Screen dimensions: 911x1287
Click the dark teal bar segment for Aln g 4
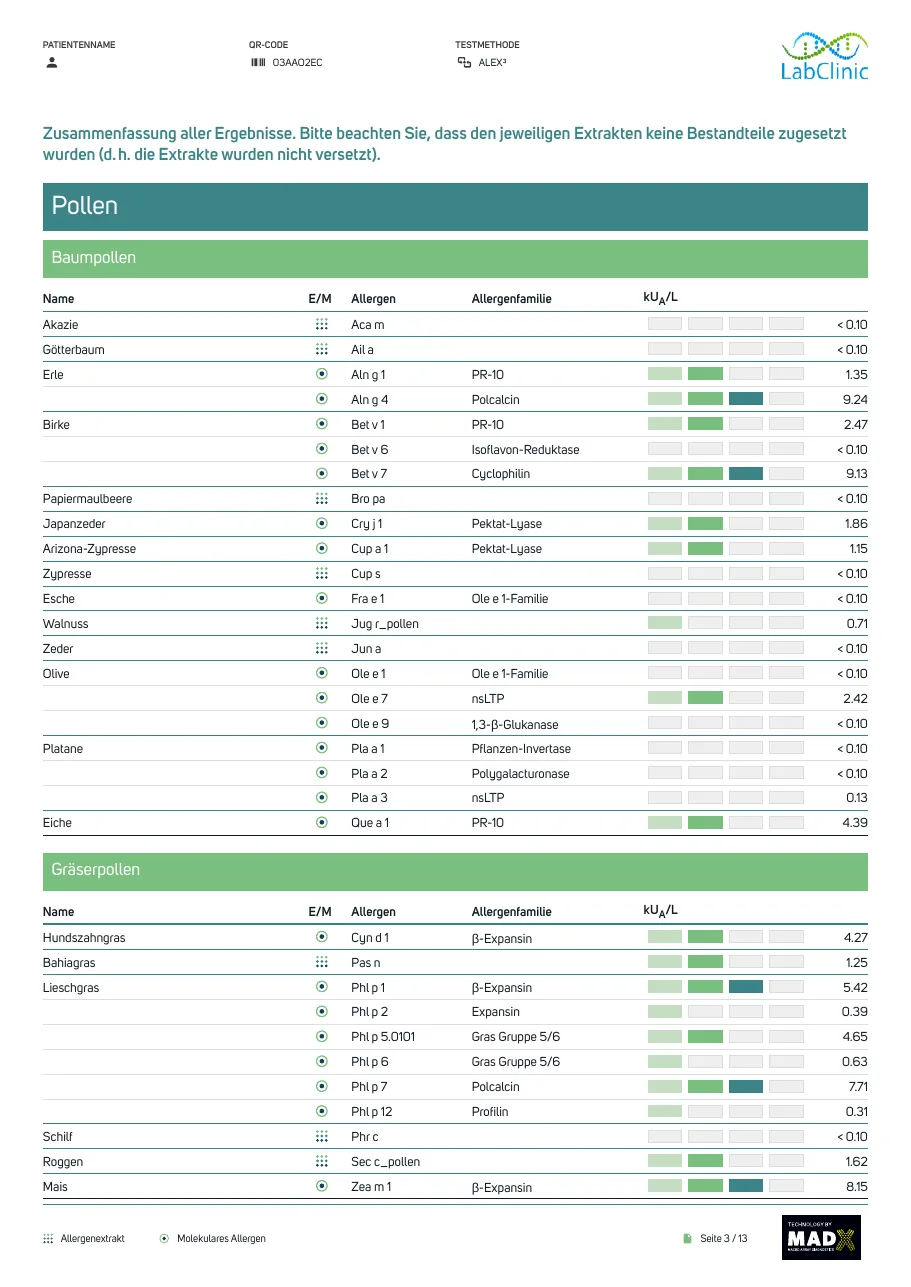(x=746, y=399)
